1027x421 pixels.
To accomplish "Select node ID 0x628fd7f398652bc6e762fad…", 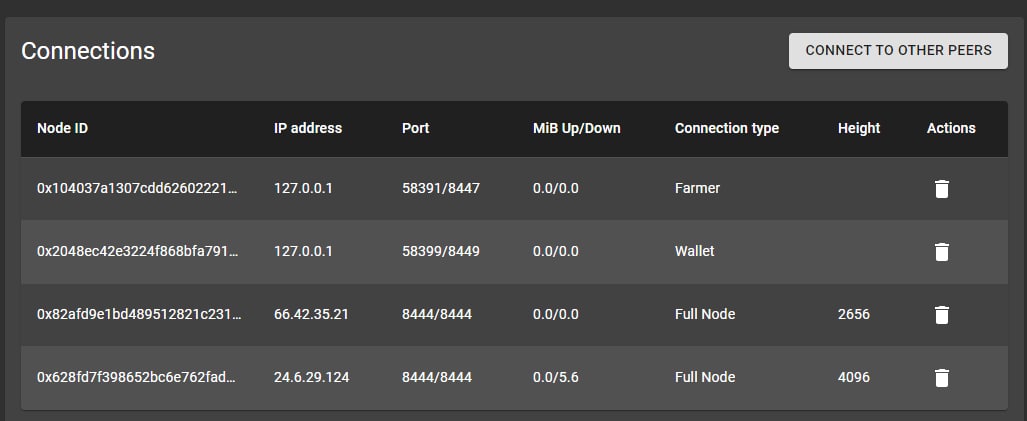I will click(x=136, y=377).
